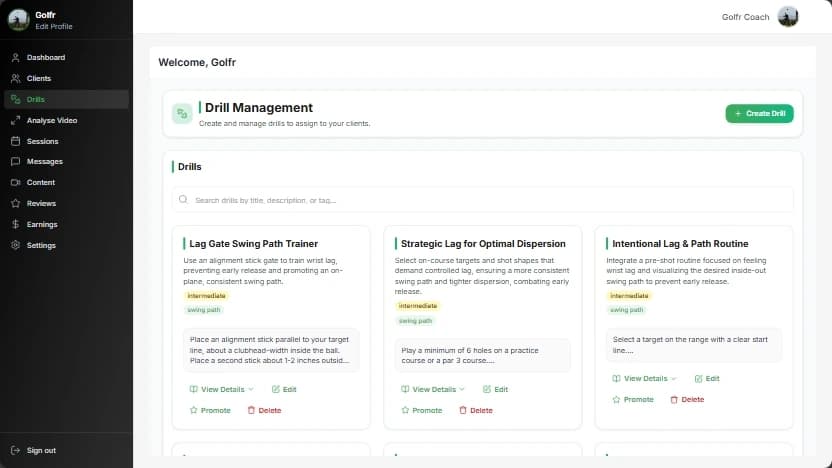Click the Golfr Coach profile avatar
832x468 pixels.
click(x=788, y=17)
